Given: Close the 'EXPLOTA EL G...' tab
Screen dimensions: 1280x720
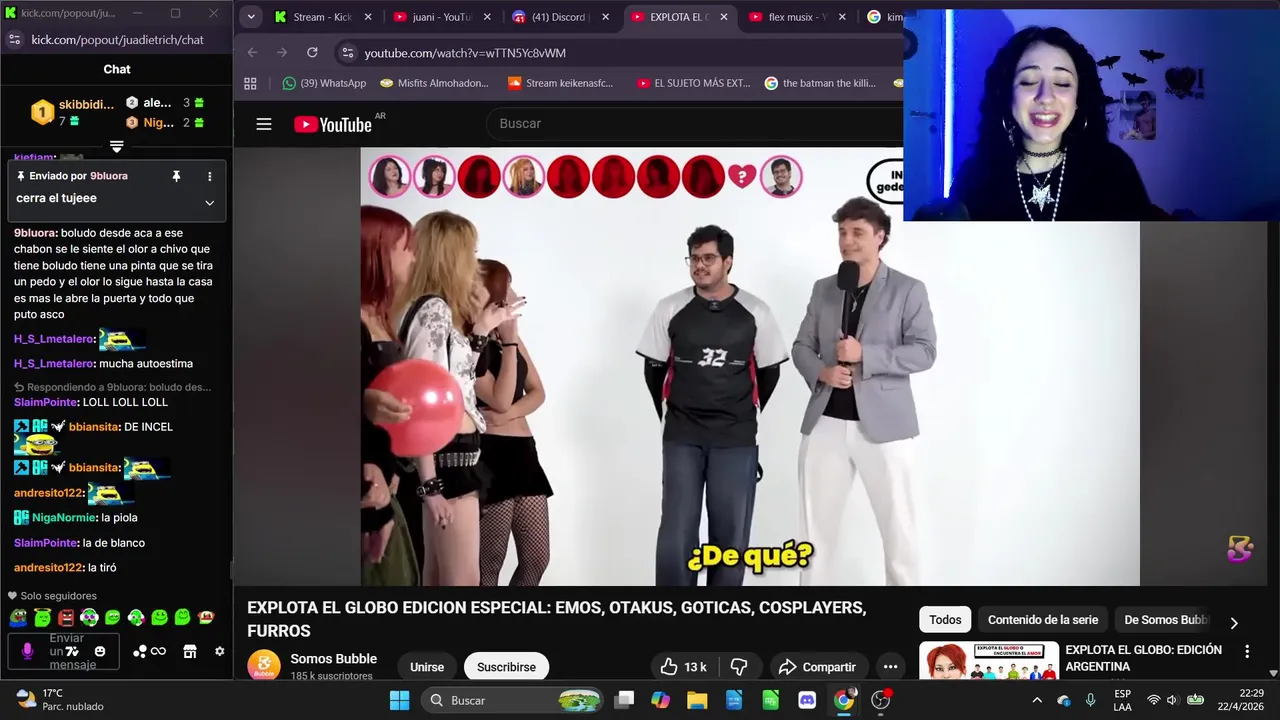Looking at the screenshot, I should [724, 17].
